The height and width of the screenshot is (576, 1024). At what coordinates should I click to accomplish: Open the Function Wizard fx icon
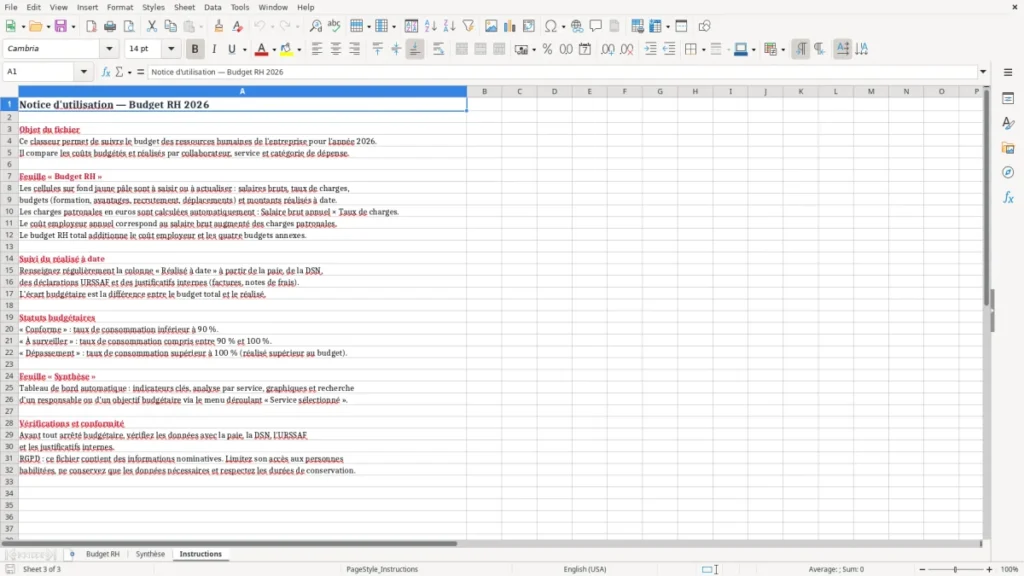pyautogui.click(x=106, y=72)
